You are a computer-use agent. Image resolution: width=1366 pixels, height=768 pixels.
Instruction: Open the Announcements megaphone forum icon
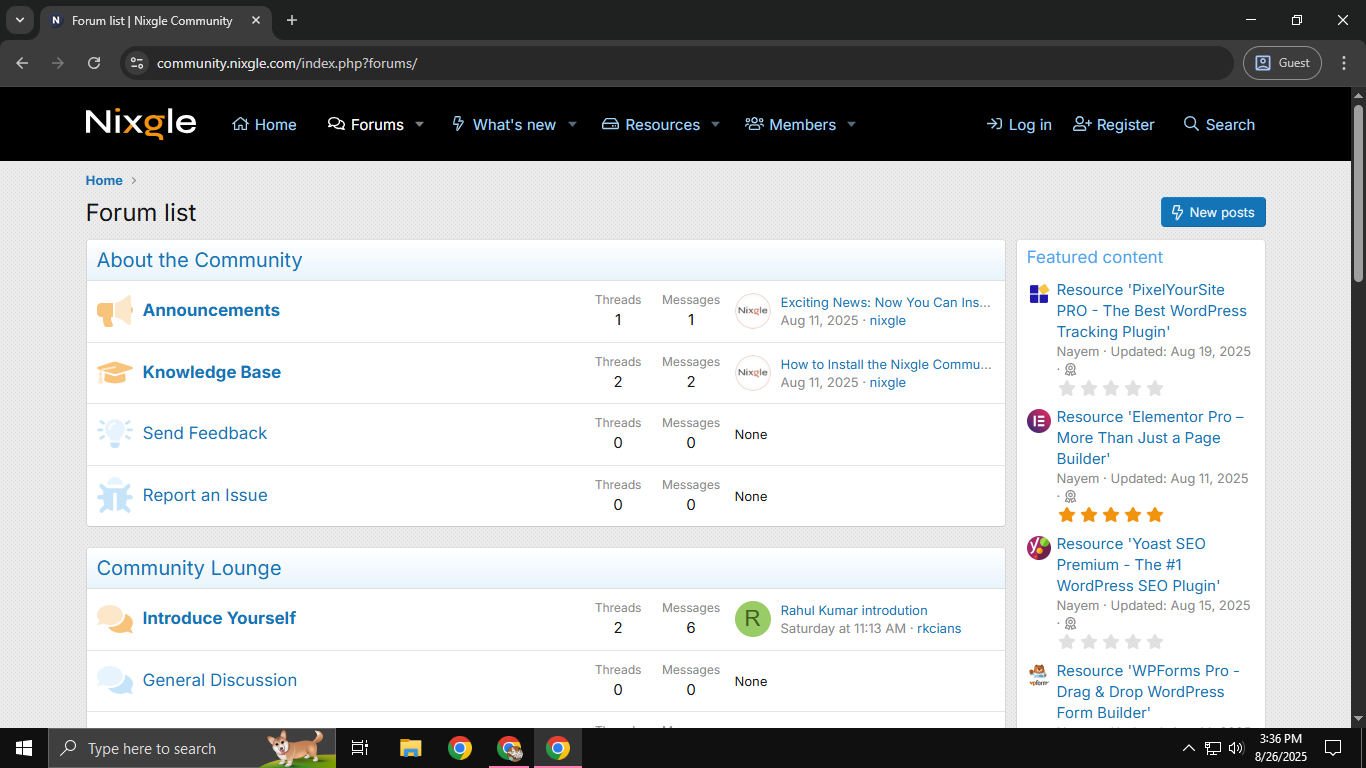pyautogui.click(x=115, y=311)
